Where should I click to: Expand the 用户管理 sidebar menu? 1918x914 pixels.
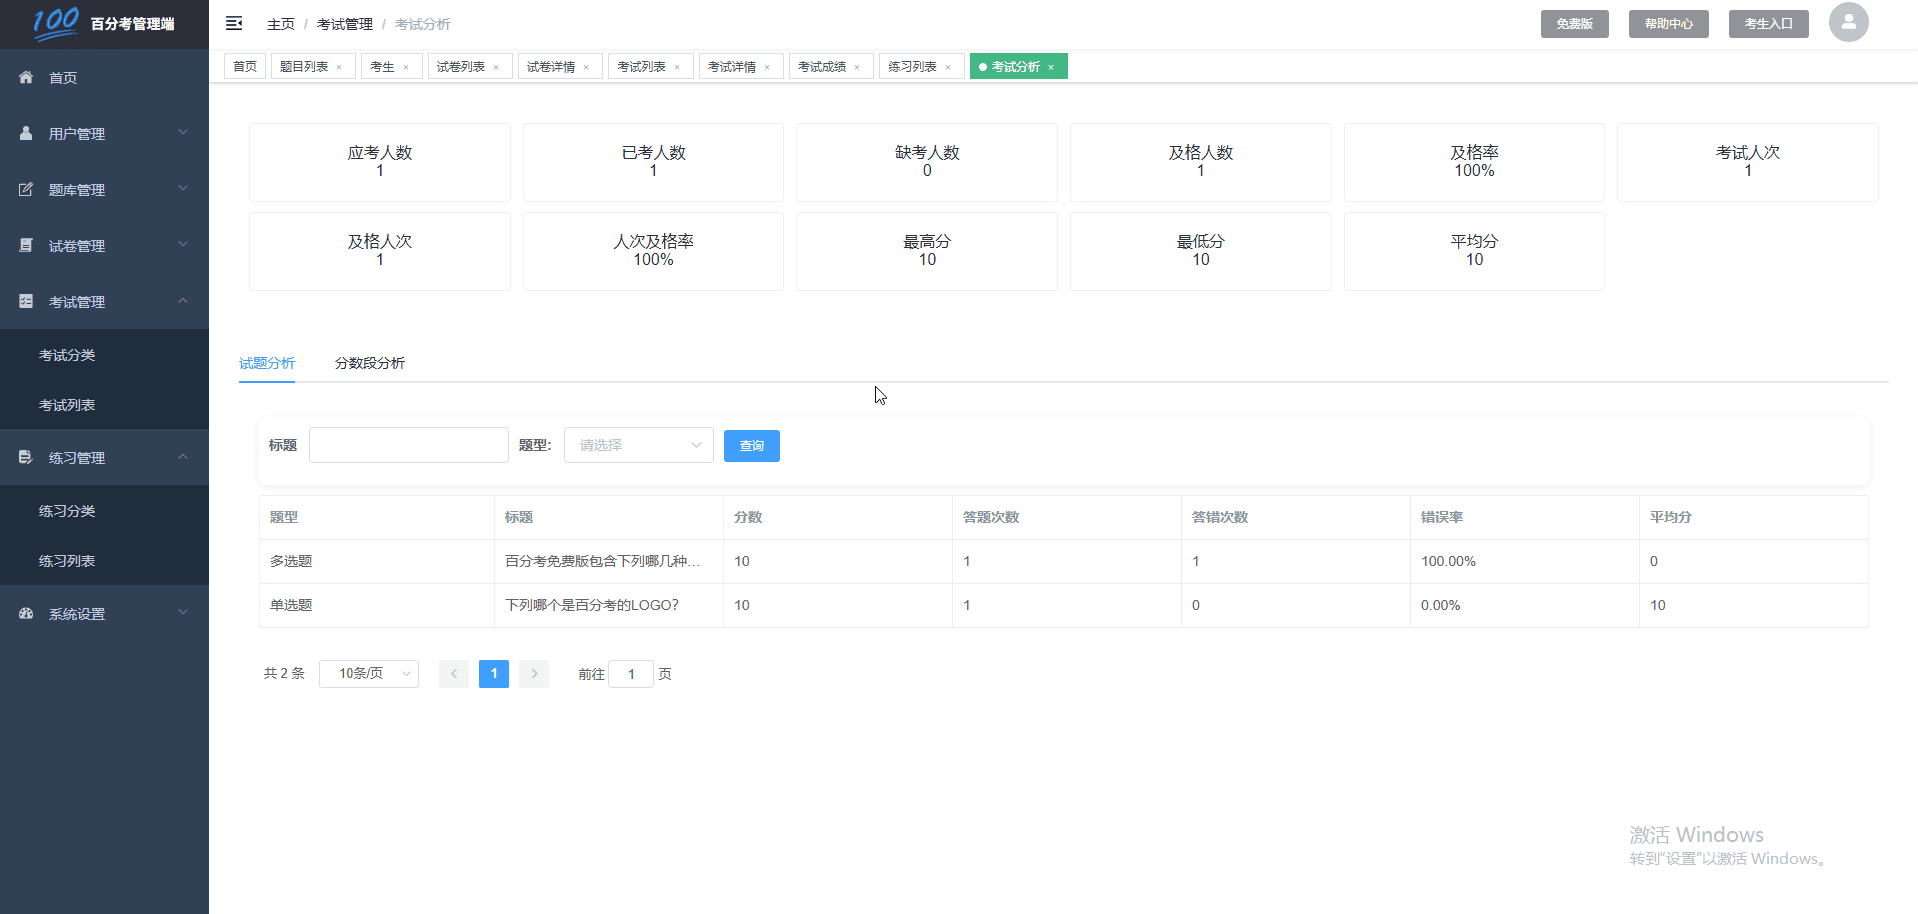[x=104, y=133]
